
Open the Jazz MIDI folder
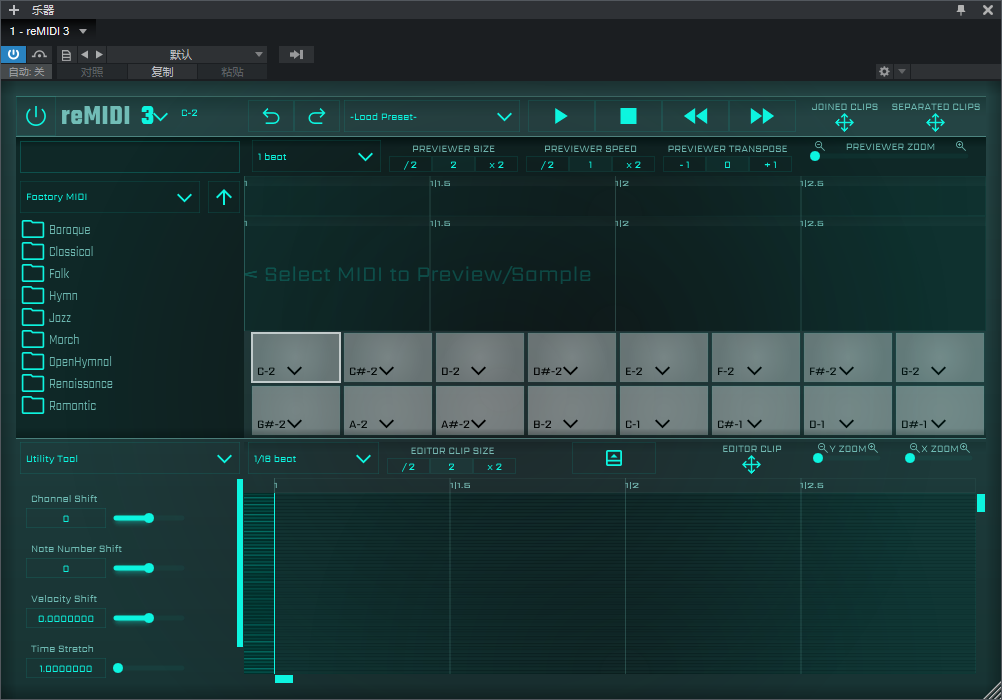tap(47, 318)
